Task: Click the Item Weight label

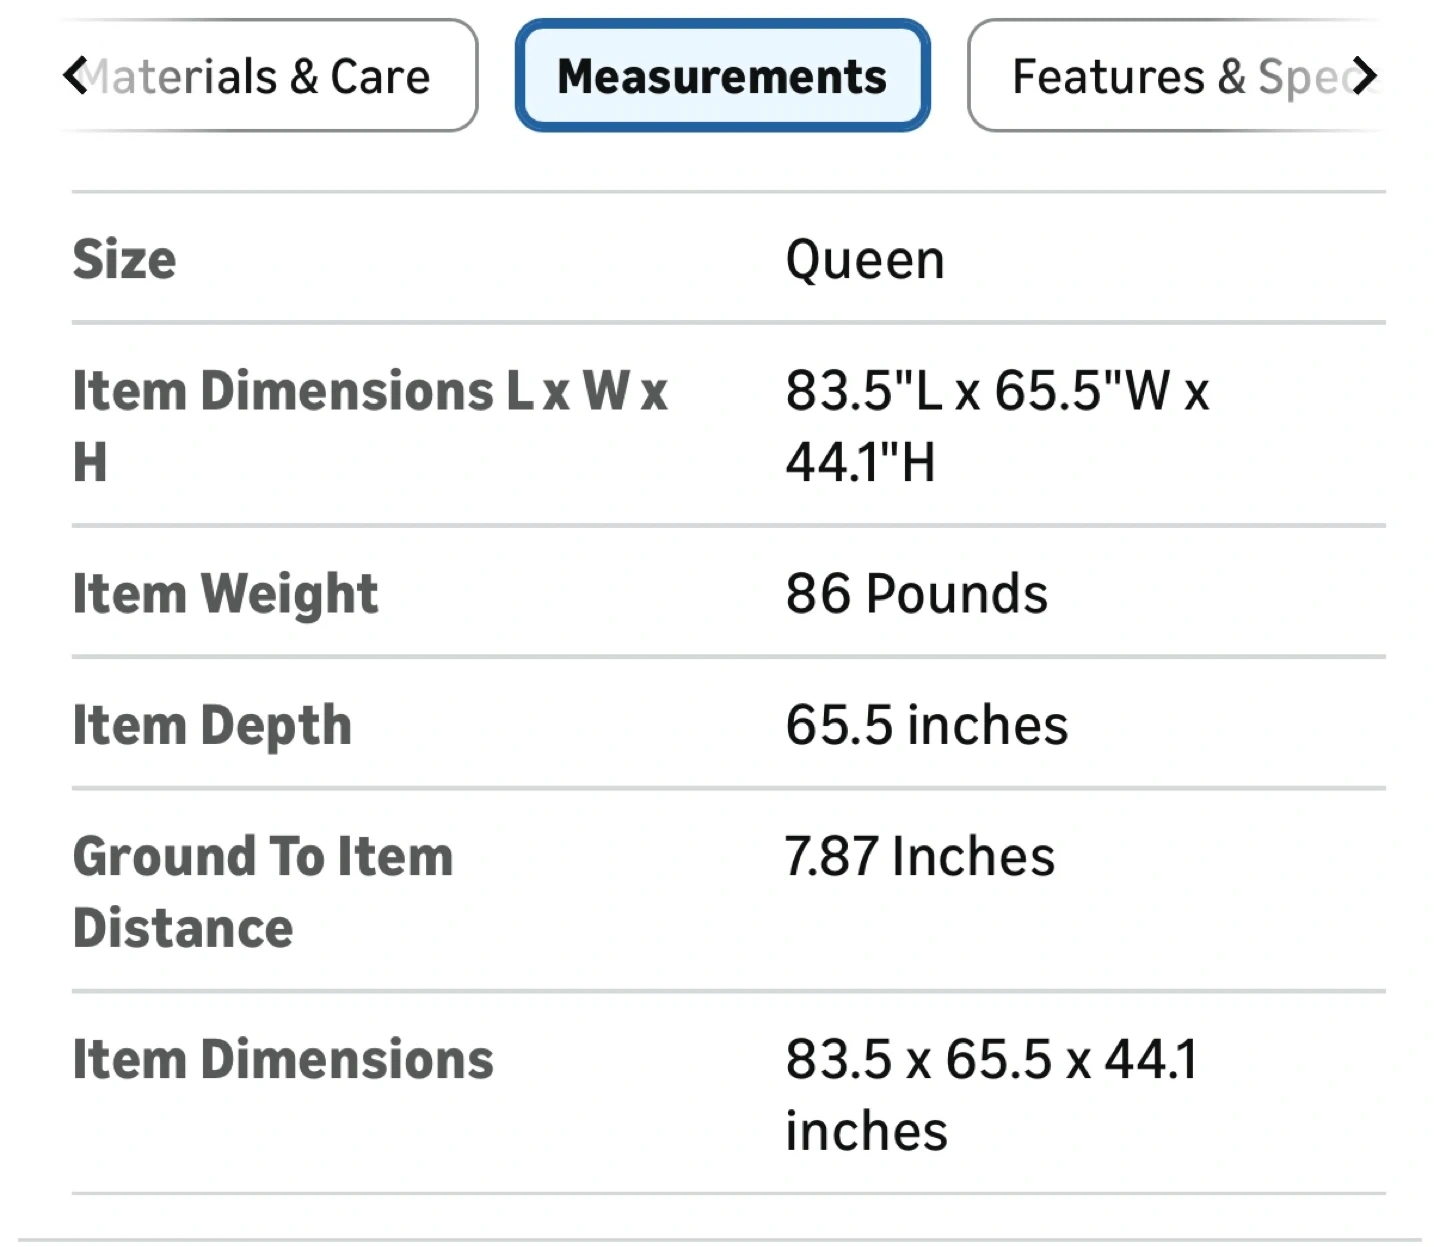Action: [226, 594]
